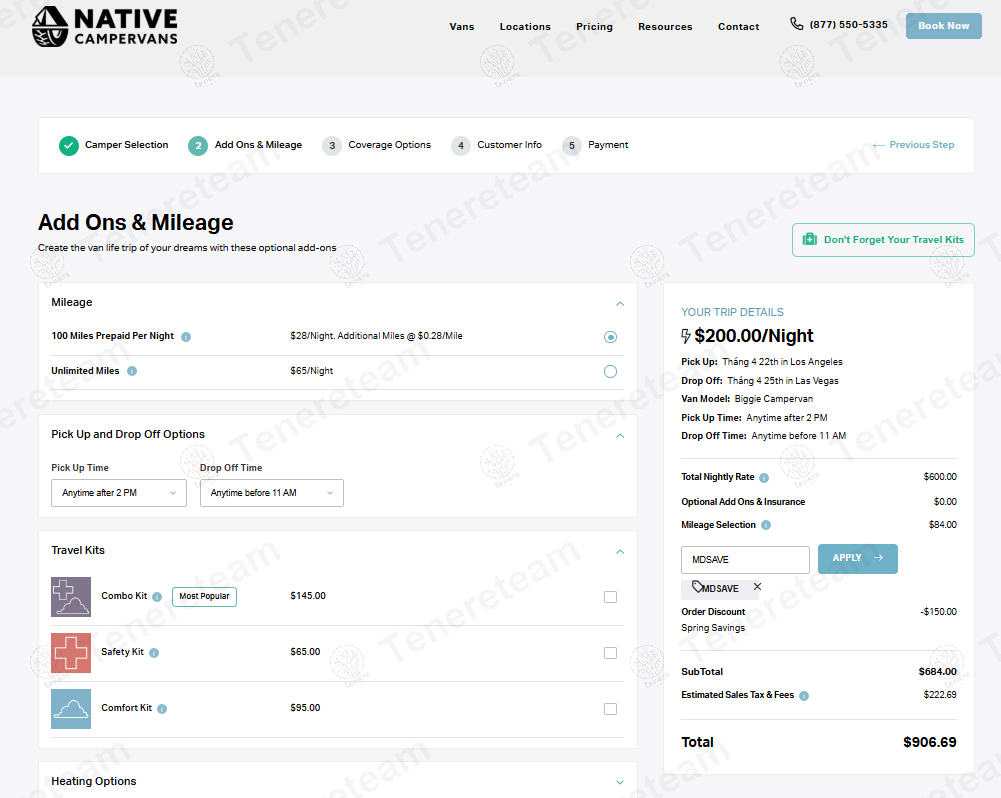Viewport: 1001px width, 798px height.
Task: Open the Drop Off Time dropdown
Action: [x=272, y=493]
